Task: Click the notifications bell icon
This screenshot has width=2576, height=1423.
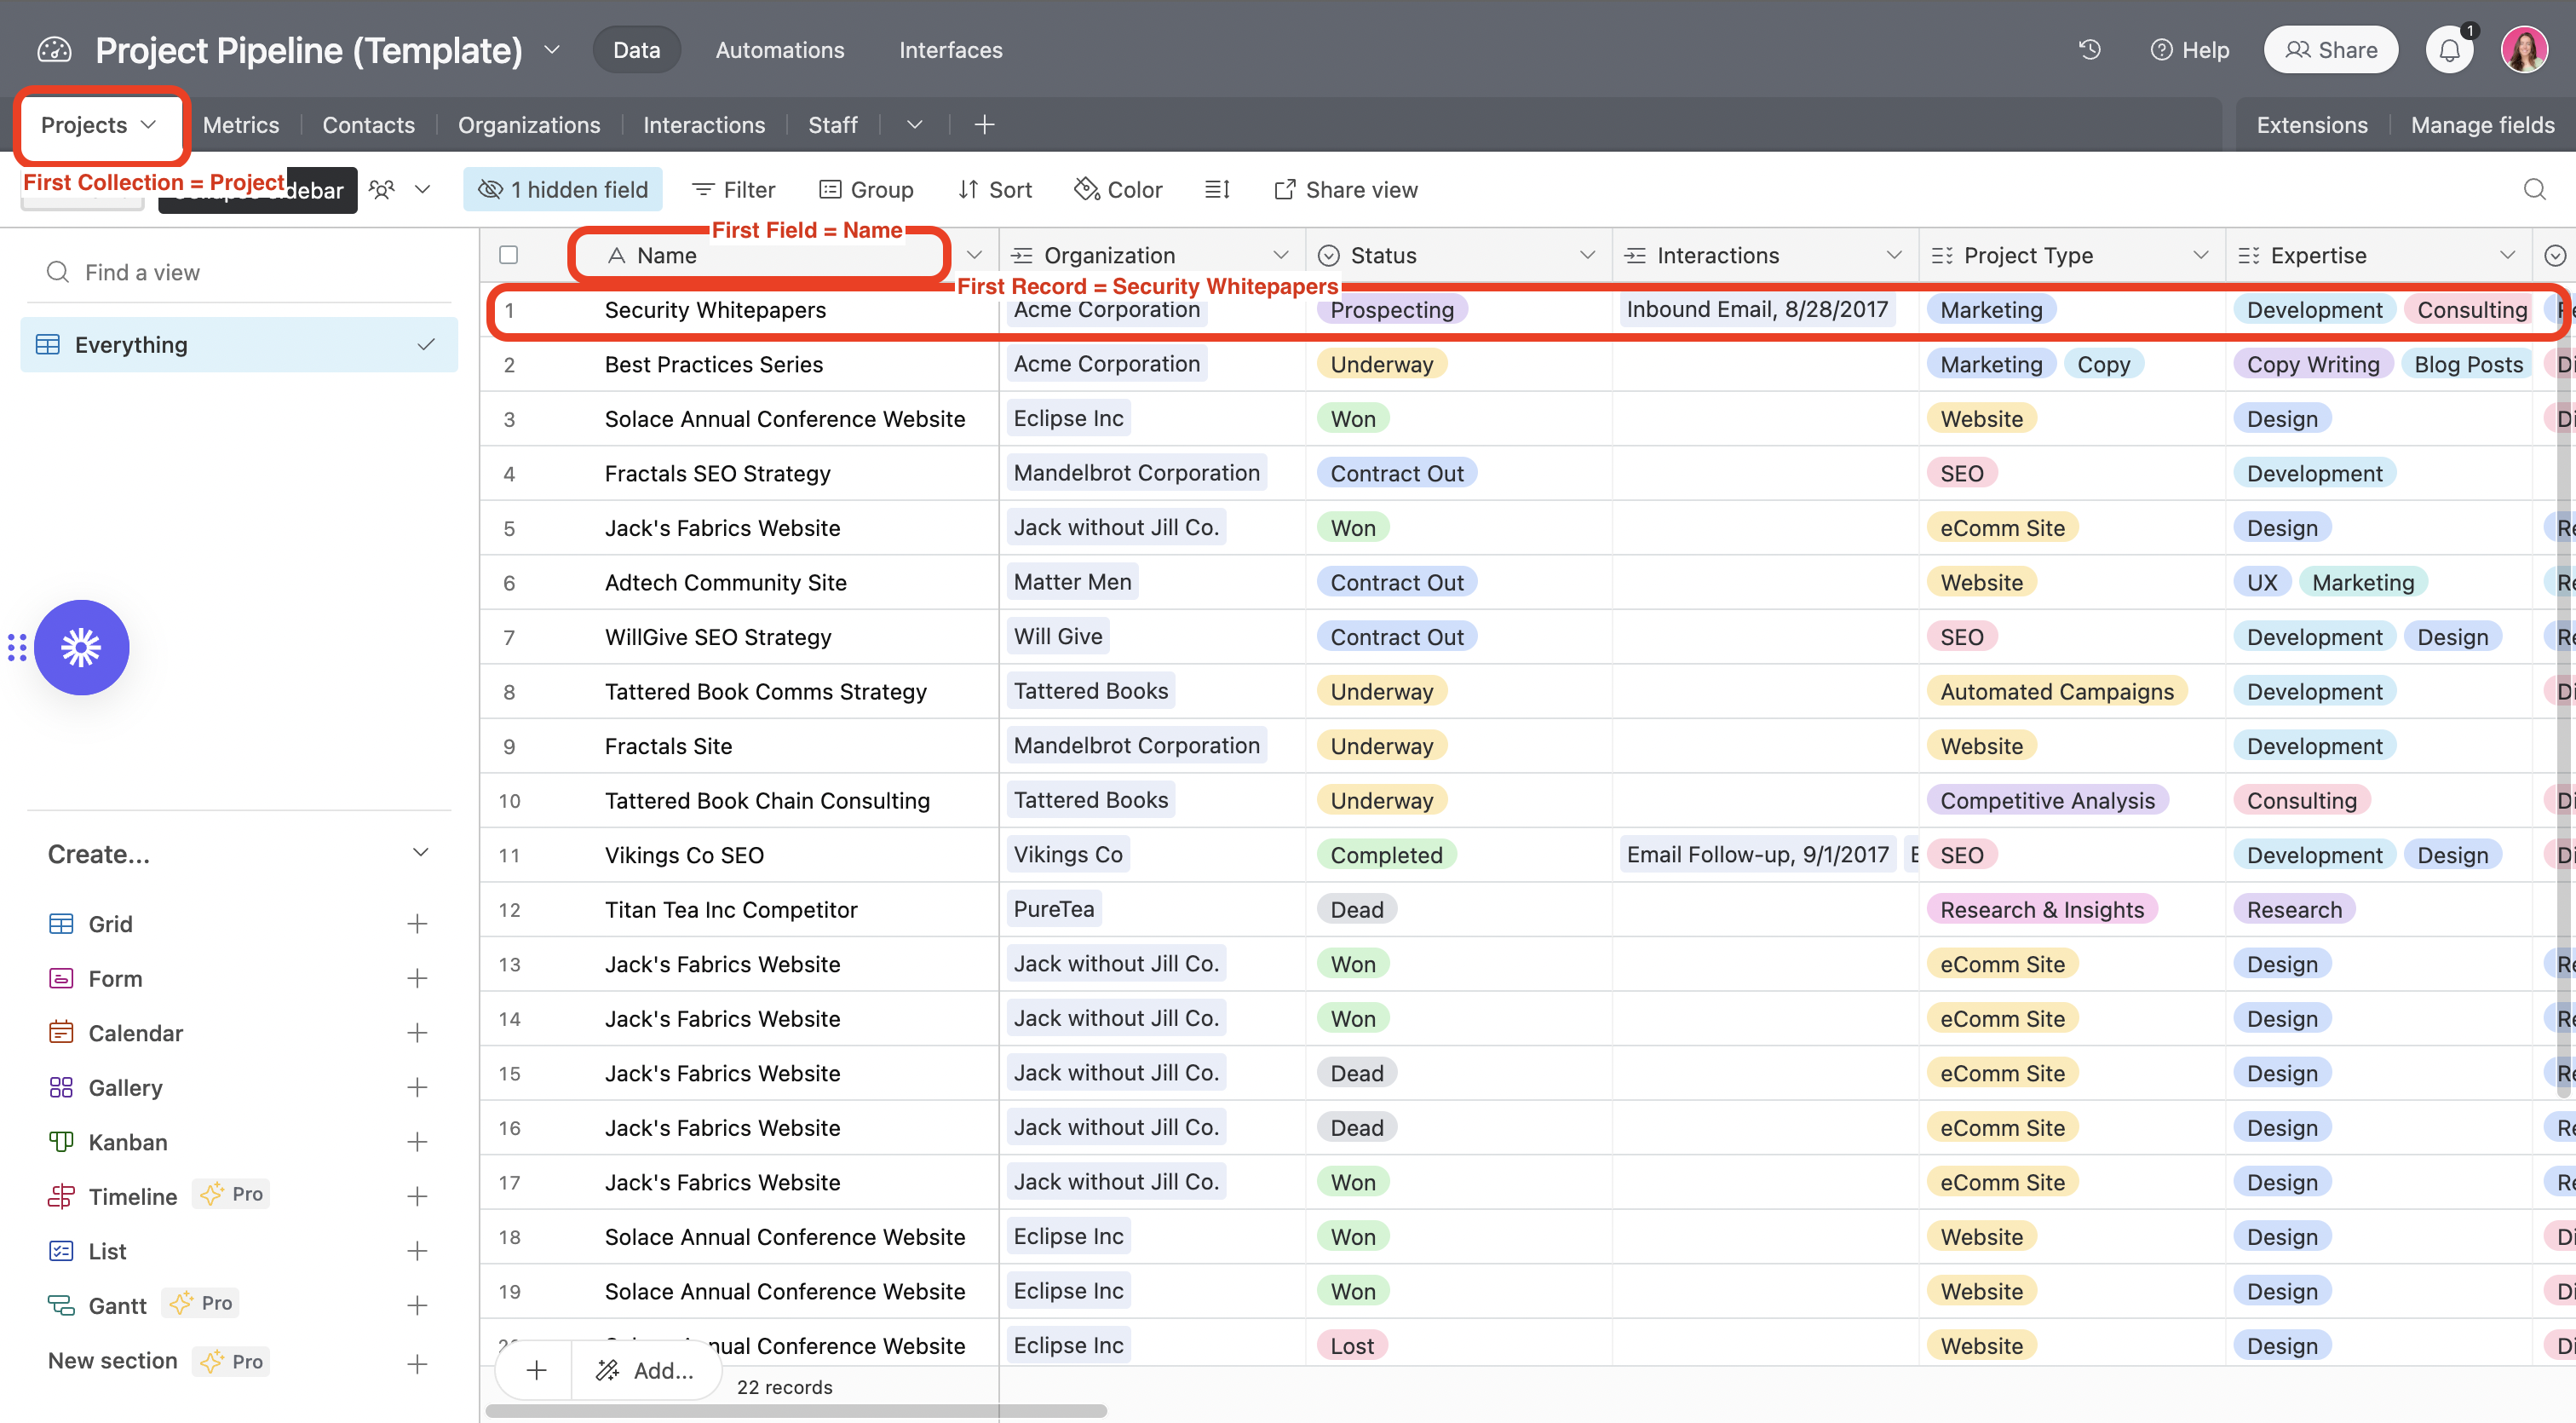Action: coord(2449,50)
